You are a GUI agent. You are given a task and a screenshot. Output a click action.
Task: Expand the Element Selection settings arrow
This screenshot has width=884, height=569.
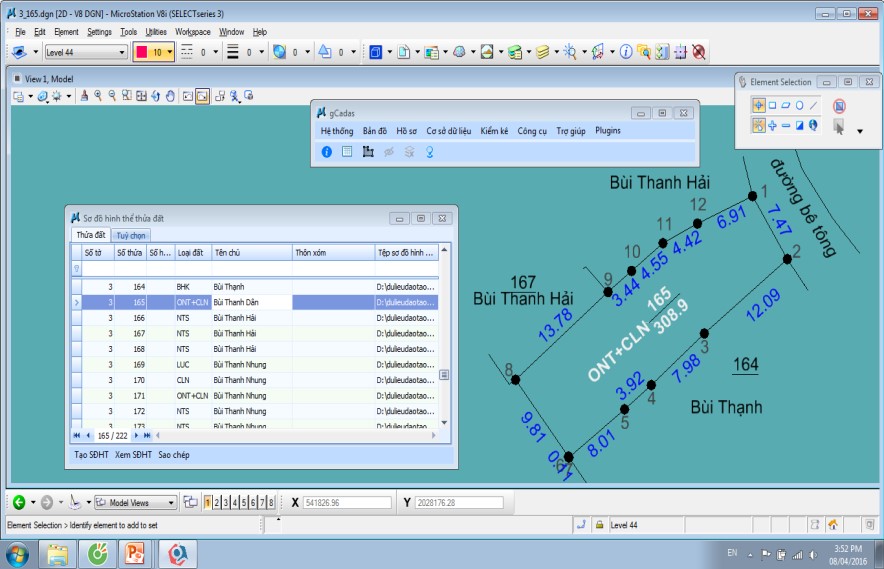click(860, 130)
